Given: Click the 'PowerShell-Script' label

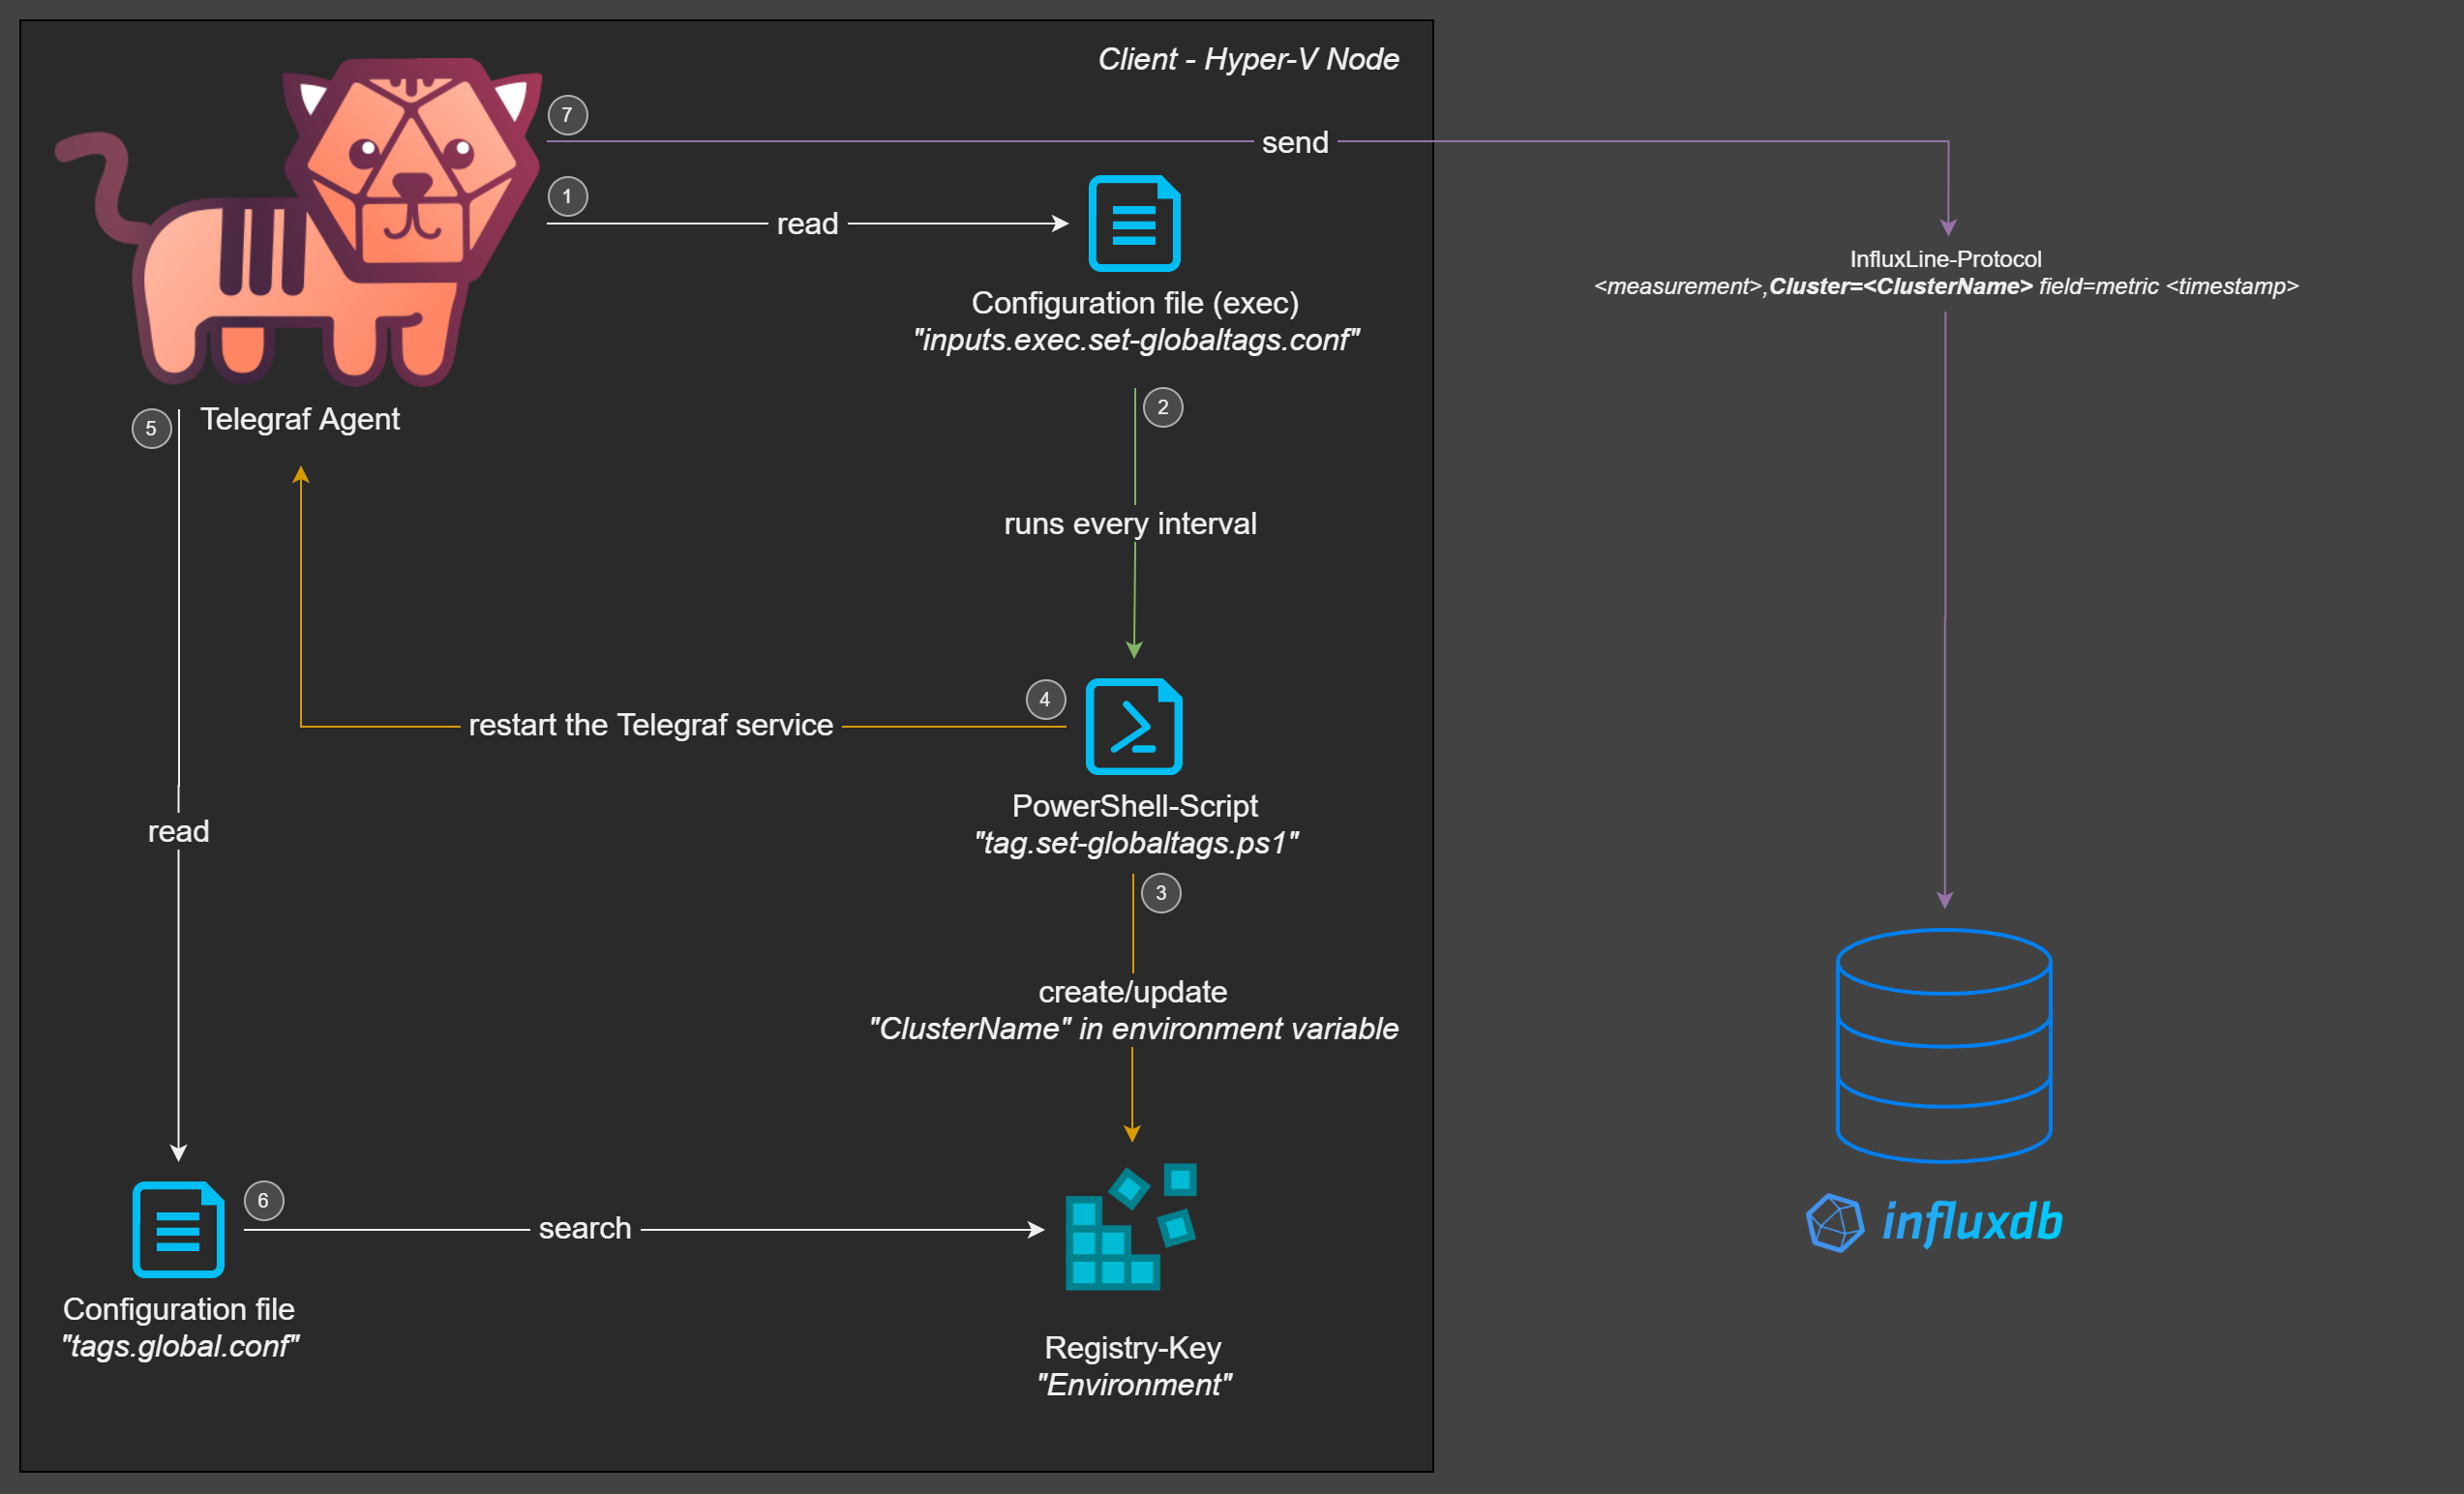Looking at the screenshot, I should pyautogui.click(x=1135, y=806).
